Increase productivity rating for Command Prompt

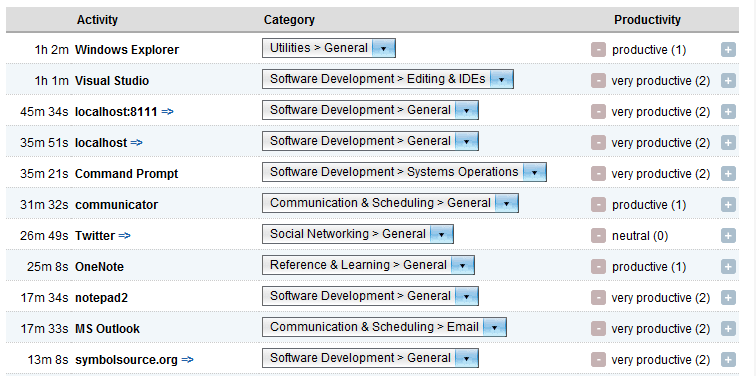pyautogui.click(x=728, y=174)
